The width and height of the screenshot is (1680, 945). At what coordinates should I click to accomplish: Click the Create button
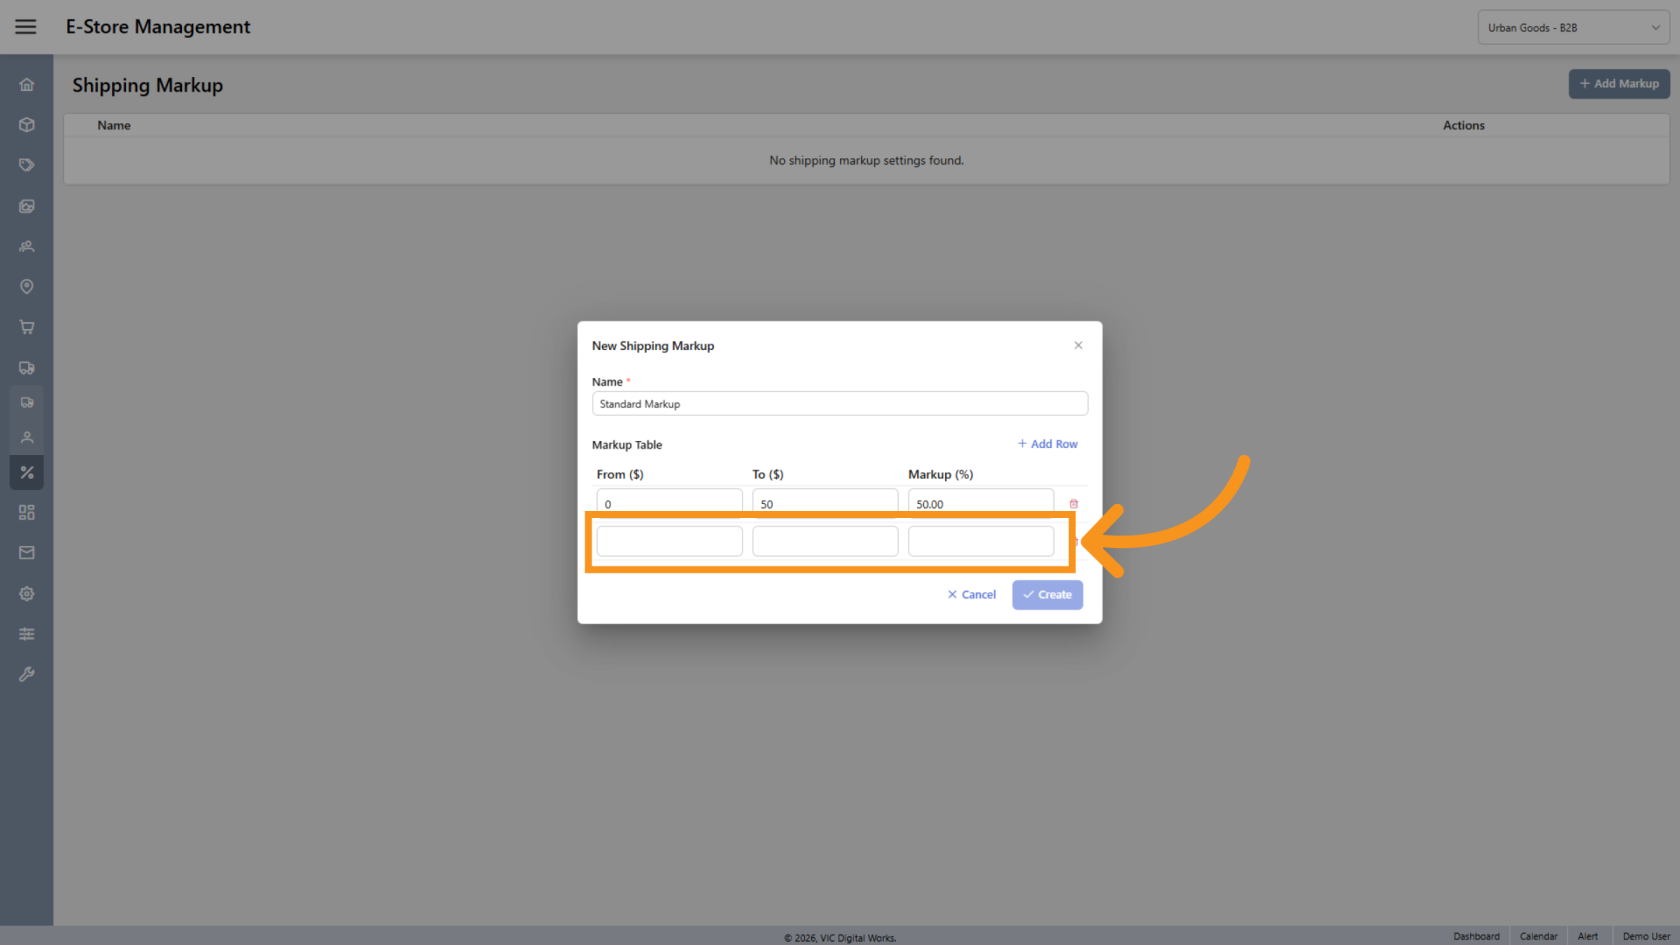1047,595
